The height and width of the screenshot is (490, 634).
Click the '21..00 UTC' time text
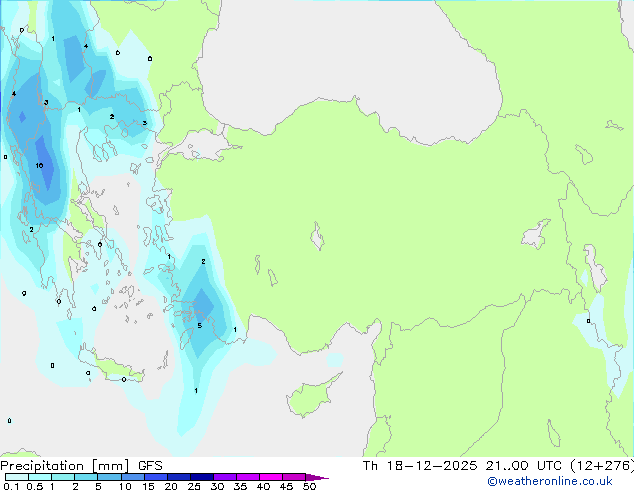coord(524,466)
